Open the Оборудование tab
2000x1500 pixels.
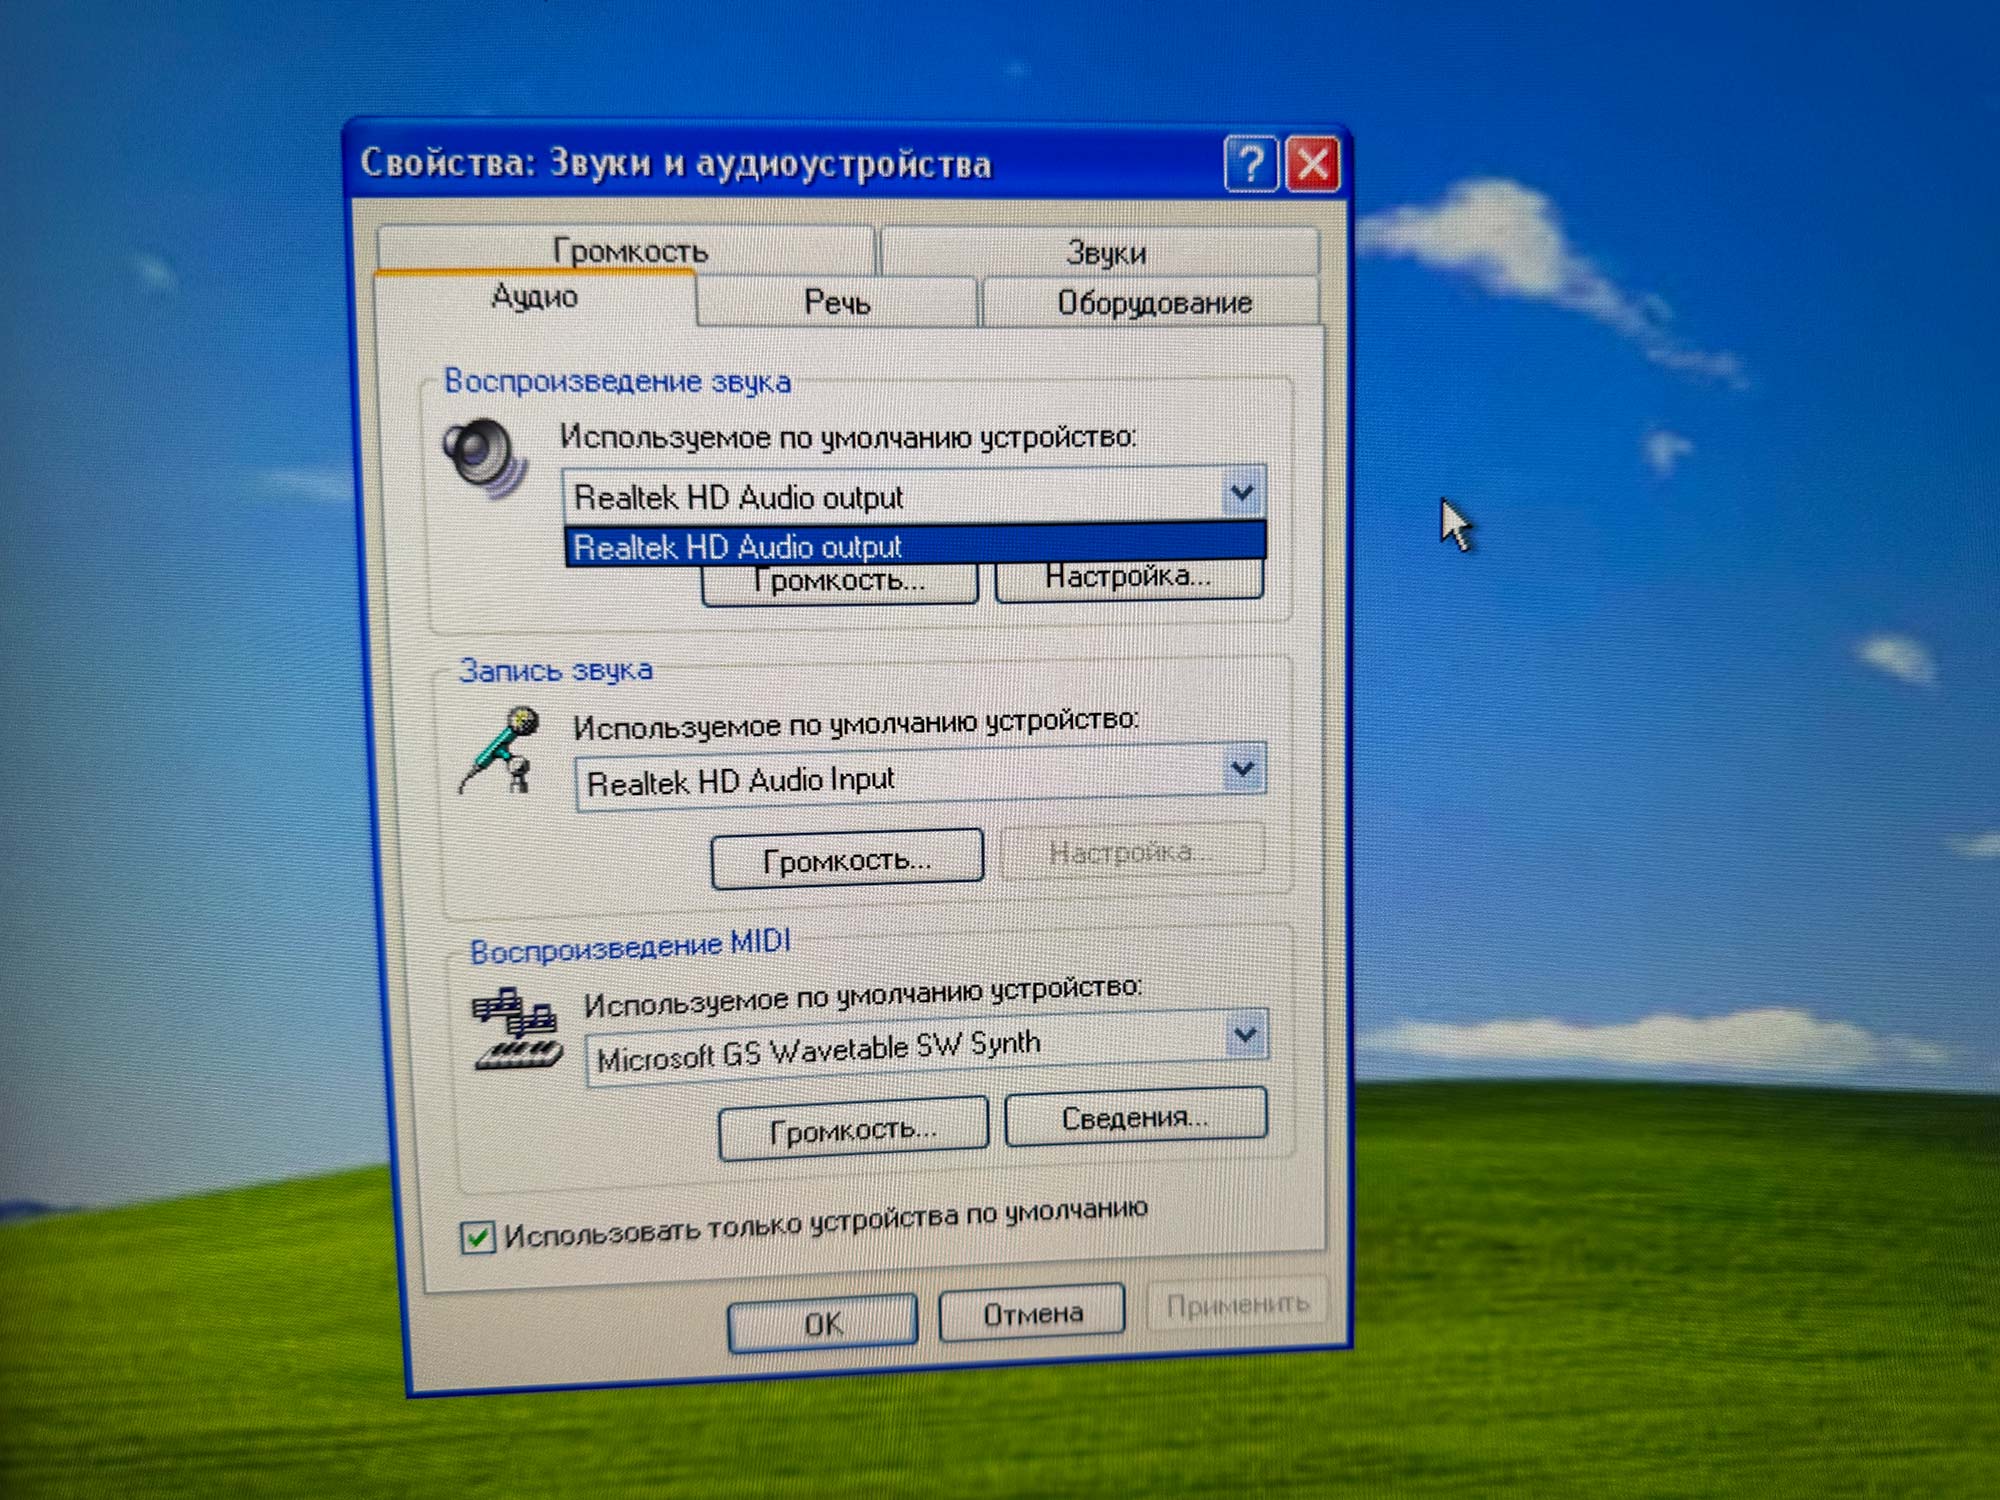[1154, 302]
